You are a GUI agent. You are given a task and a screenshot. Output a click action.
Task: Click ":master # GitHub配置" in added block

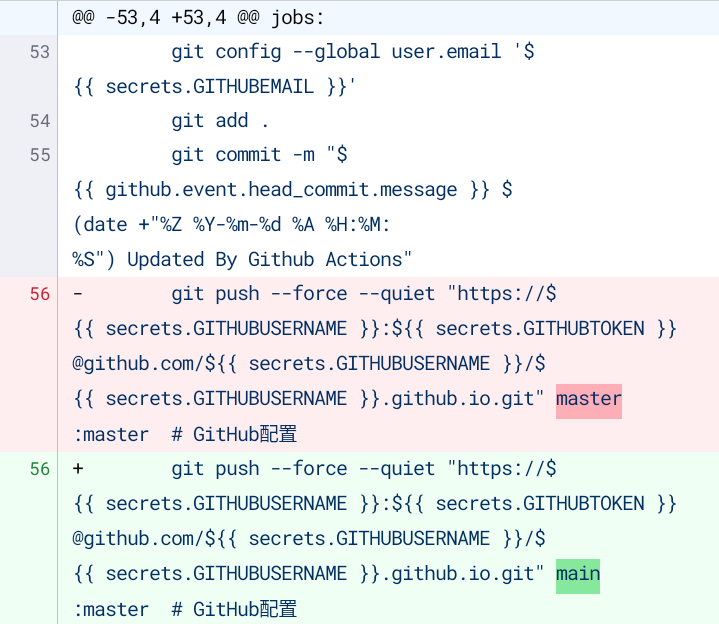185,609
